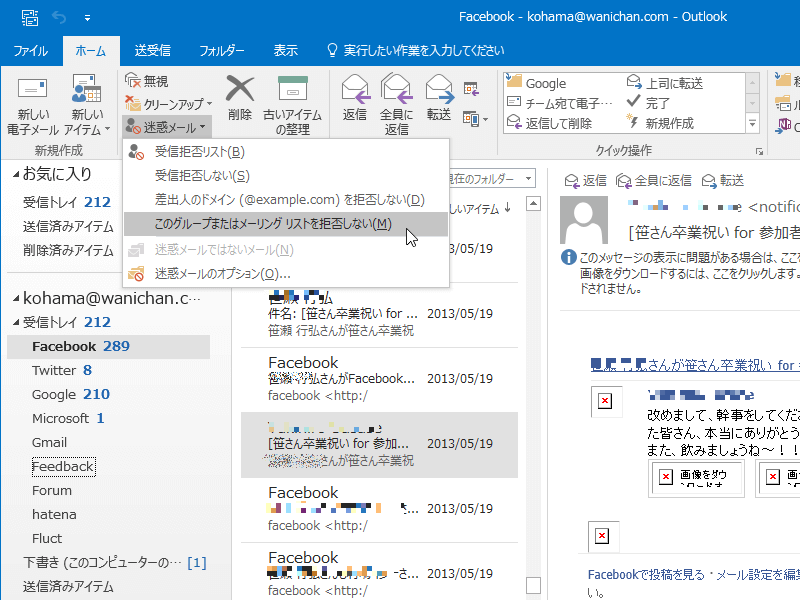
Task: Switch to the ホーム tab
Action: [x=91, y=51]
